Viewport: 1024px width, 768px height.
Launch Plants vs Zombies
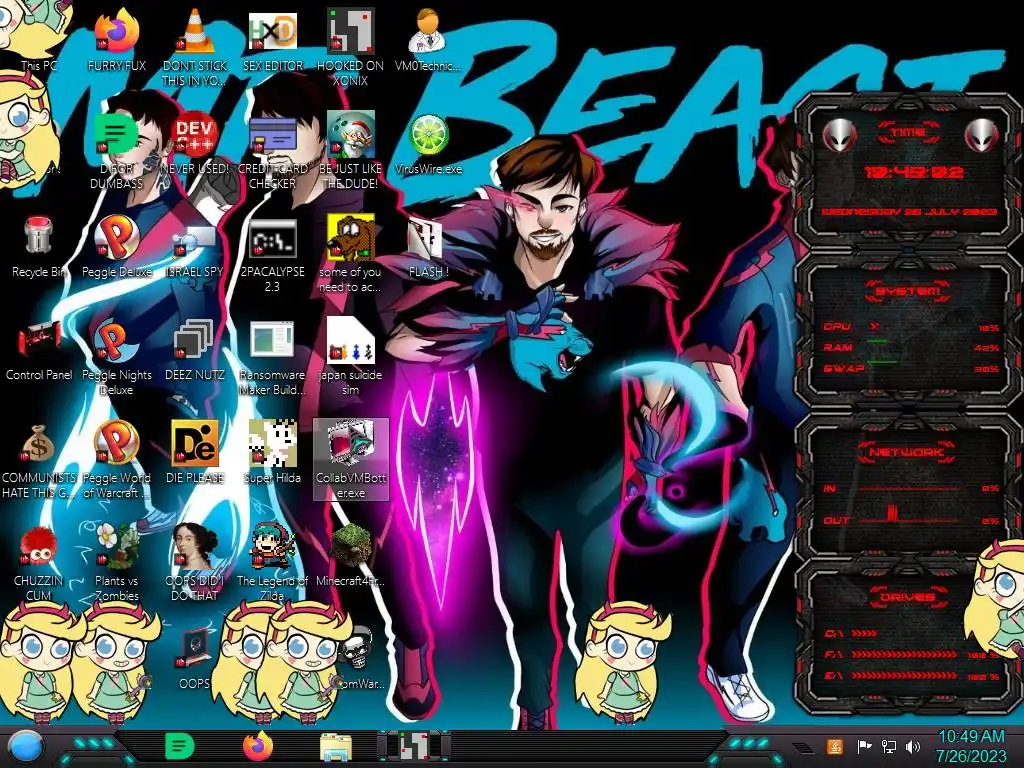[116, 563]
